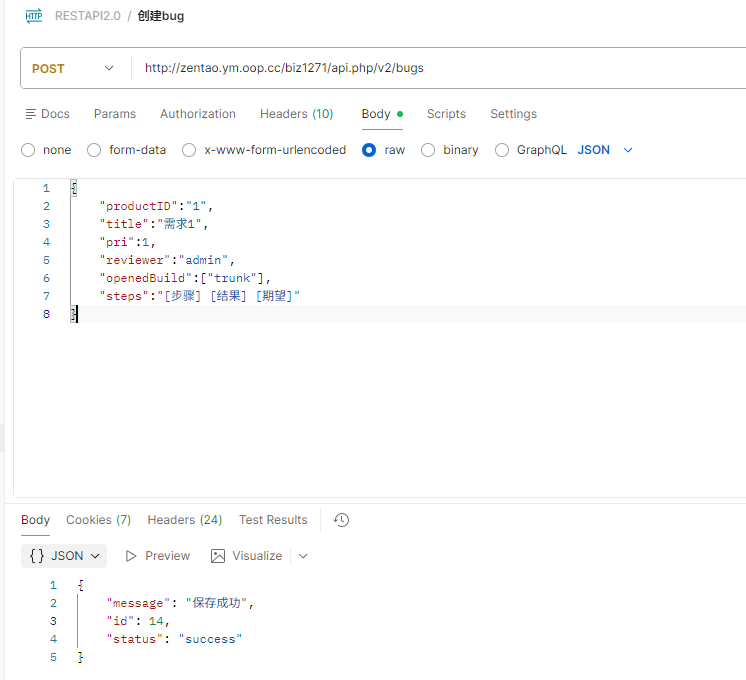Select the GraphQL radio button

pos(501,150)
